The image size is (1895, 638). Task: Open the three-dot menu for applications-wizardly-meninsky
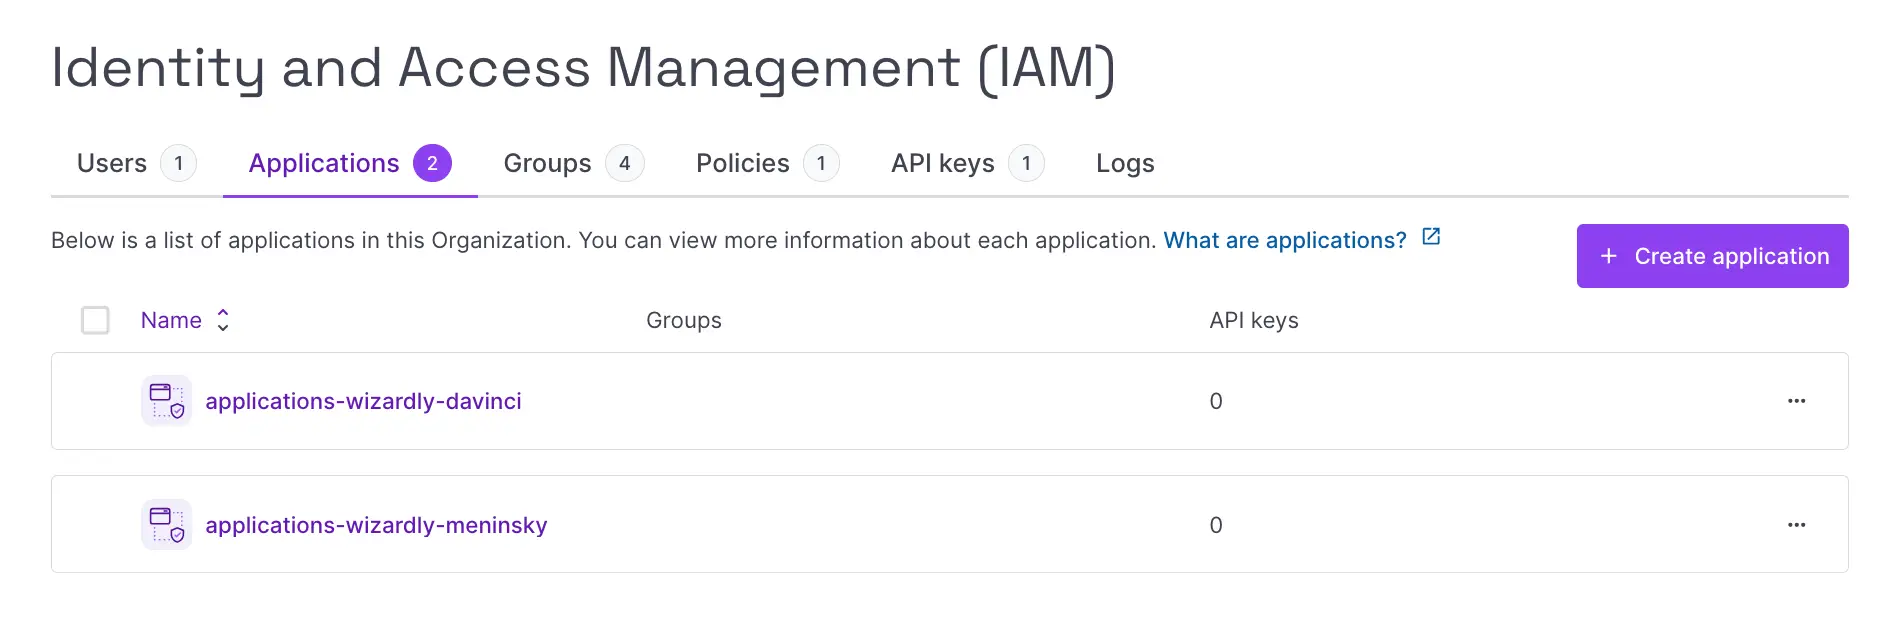tap(1796, 525)
